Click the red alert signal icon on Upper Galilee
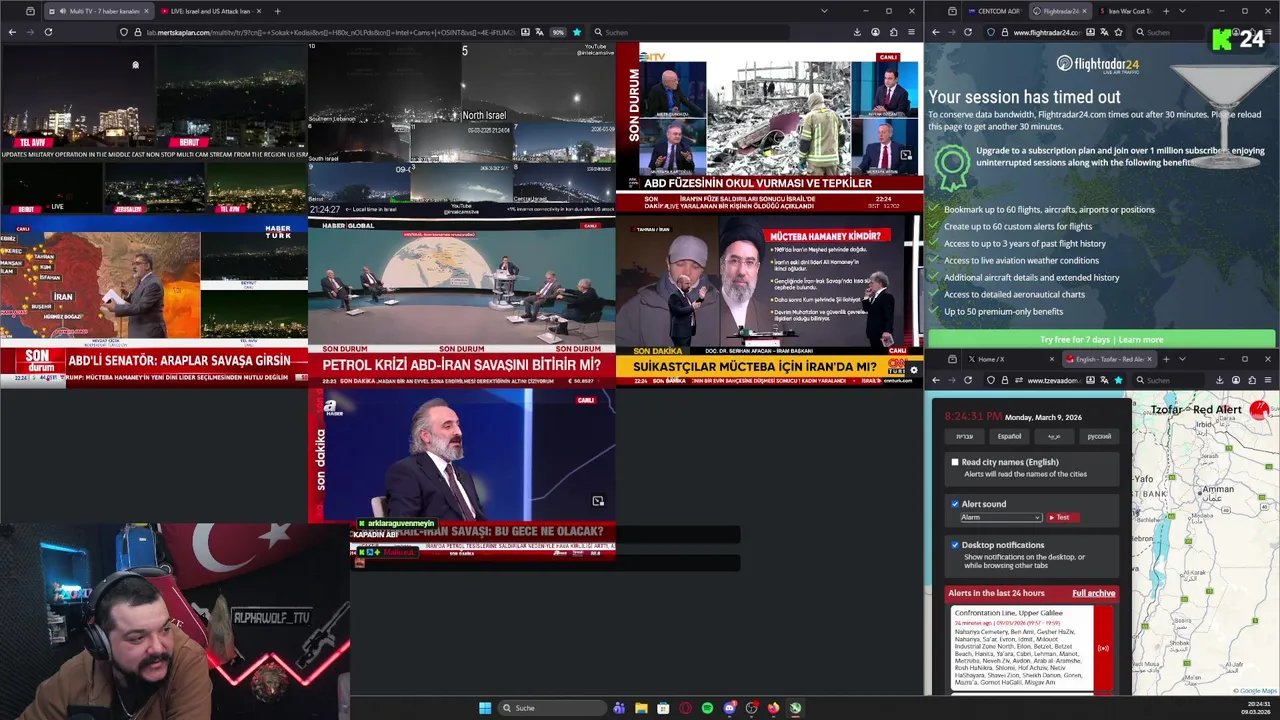 coord(1103,648)
